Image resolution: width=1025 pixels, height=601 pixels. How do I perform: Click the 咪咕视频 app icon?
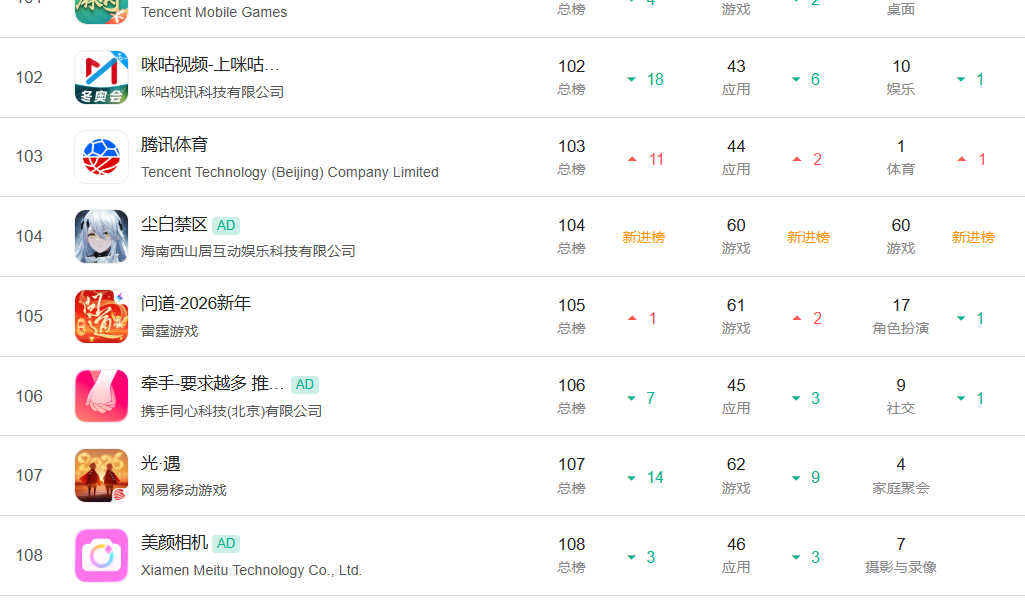coord(101,78)
